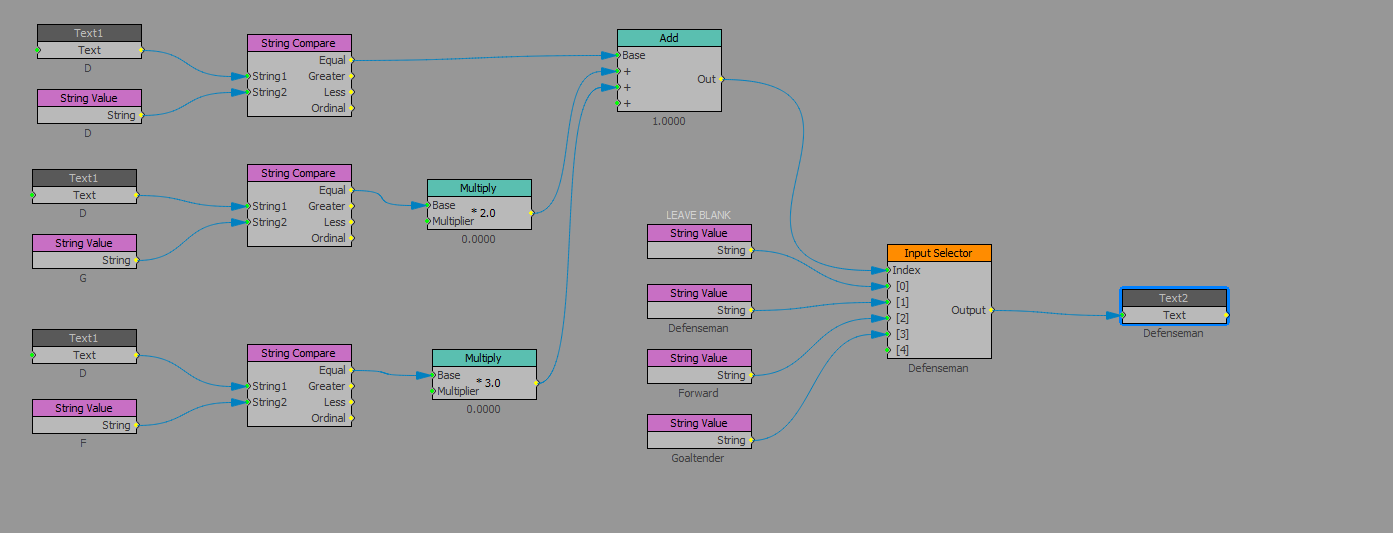This screenshot has width=1393, height=533.
Task: Click the G label under String Value
Action: 83,278
